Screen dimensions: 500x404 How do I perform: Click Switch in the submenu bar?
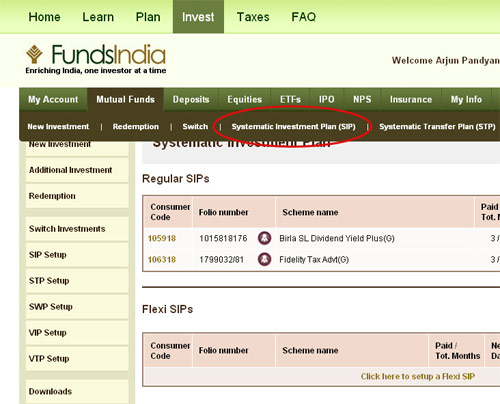(195, 127)
